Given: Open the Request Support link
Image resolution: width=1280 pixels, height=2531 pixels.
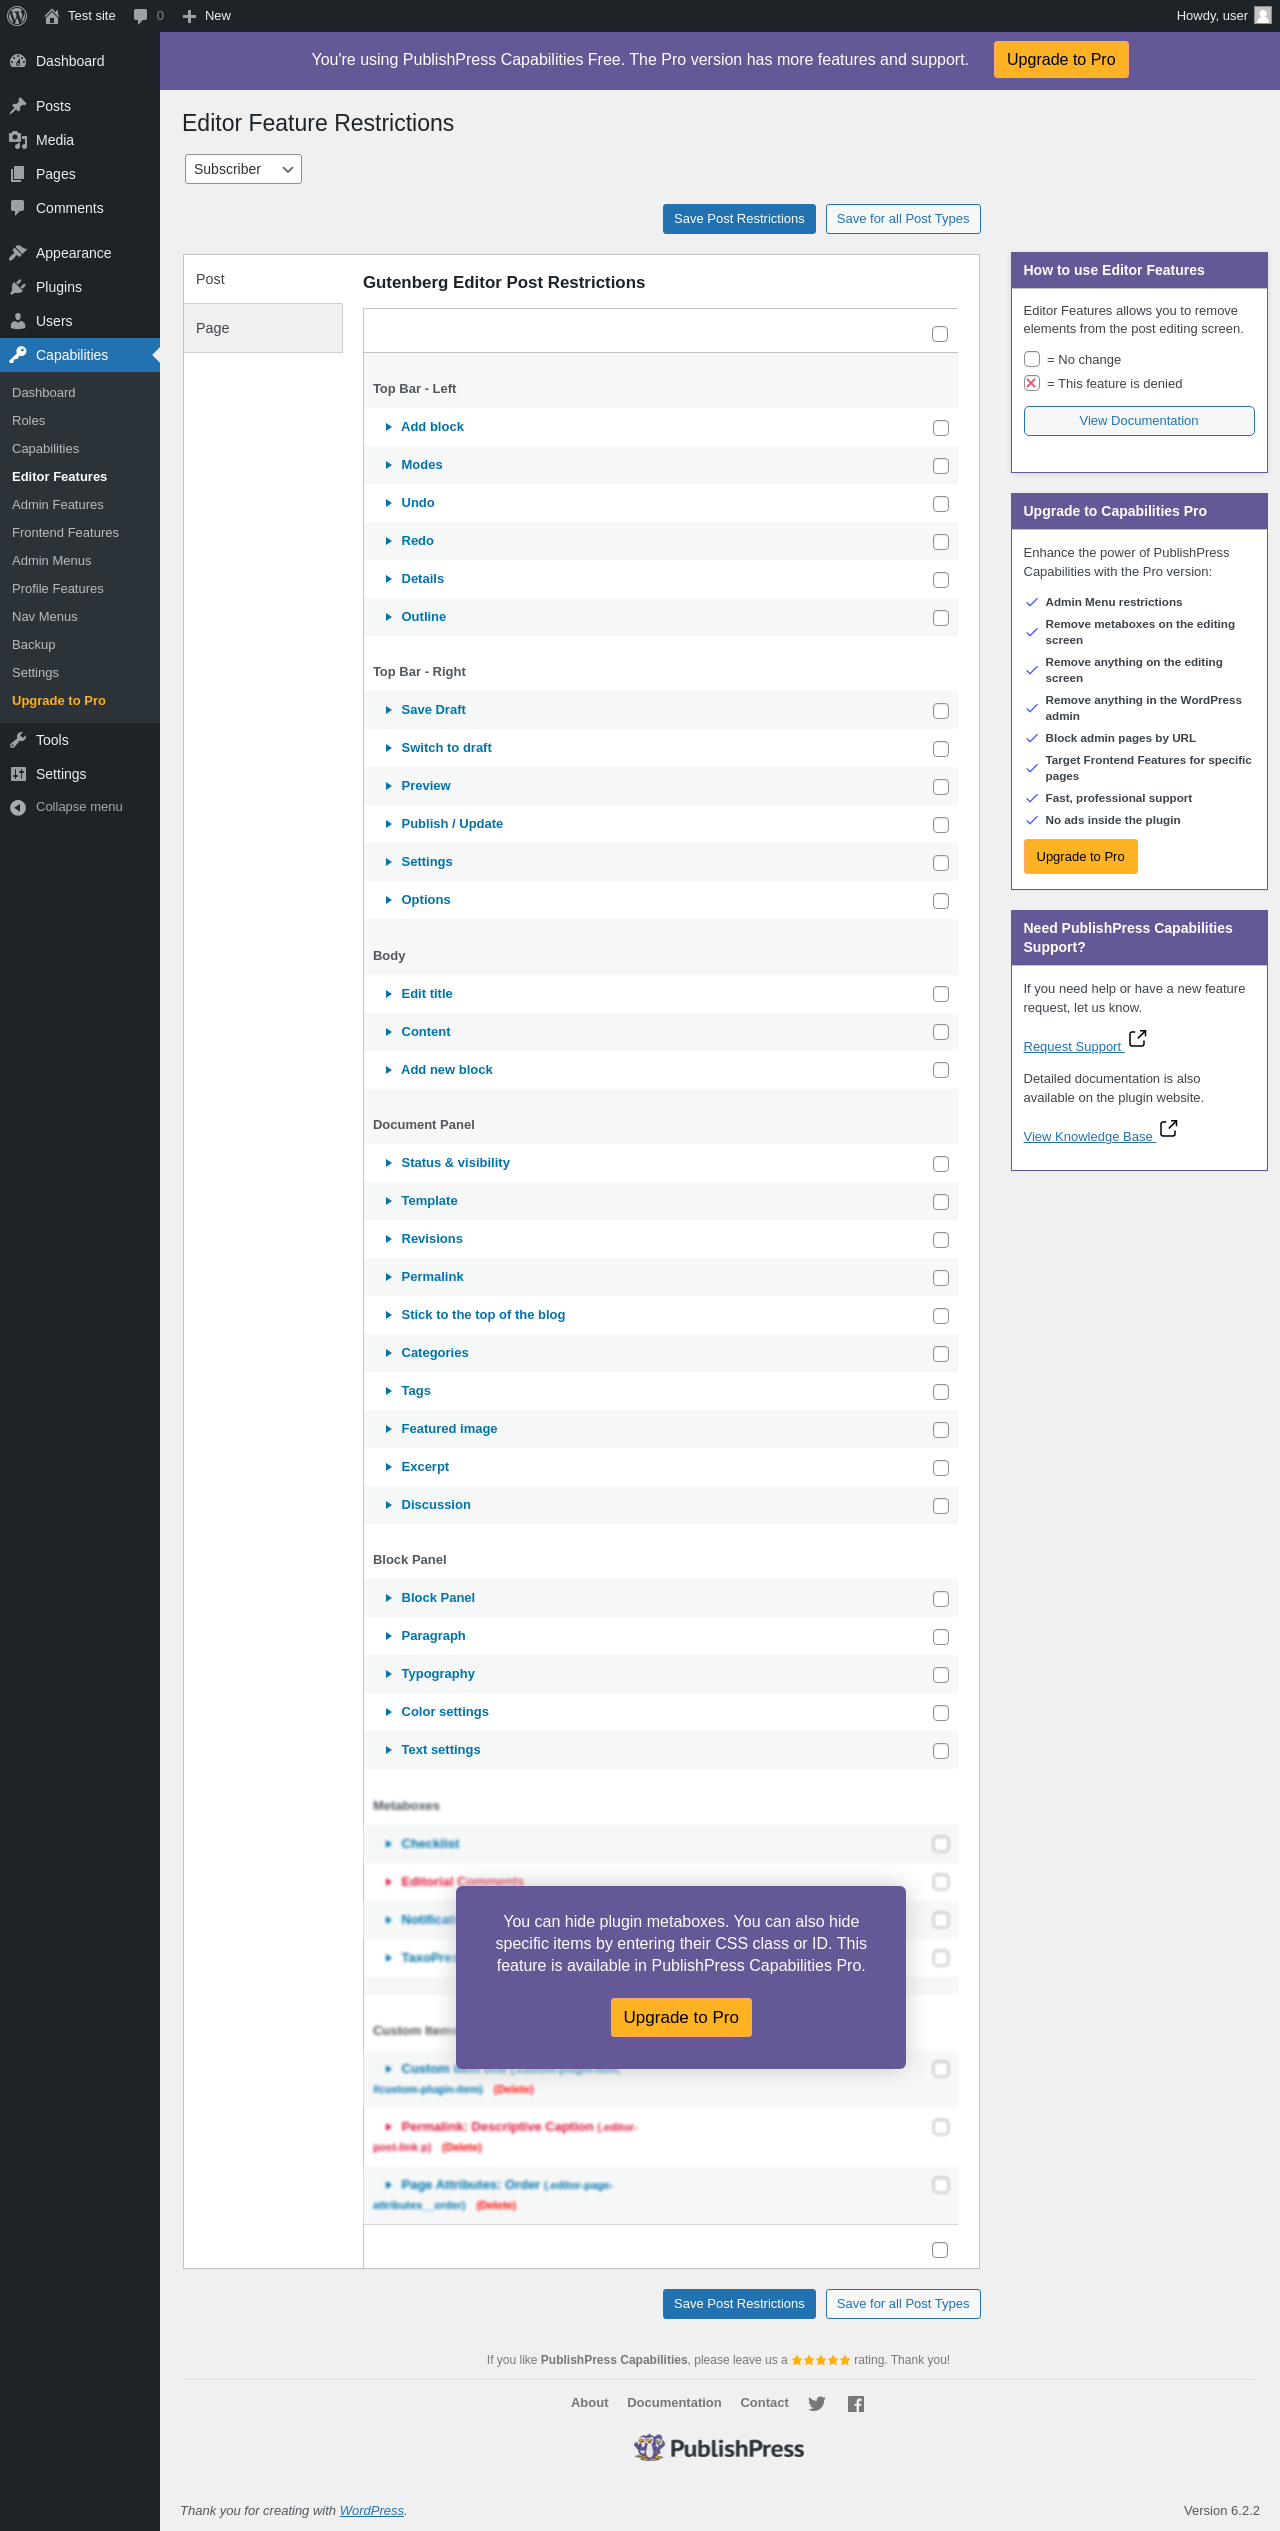Looking at the screenshot, I should 1072,1047.
